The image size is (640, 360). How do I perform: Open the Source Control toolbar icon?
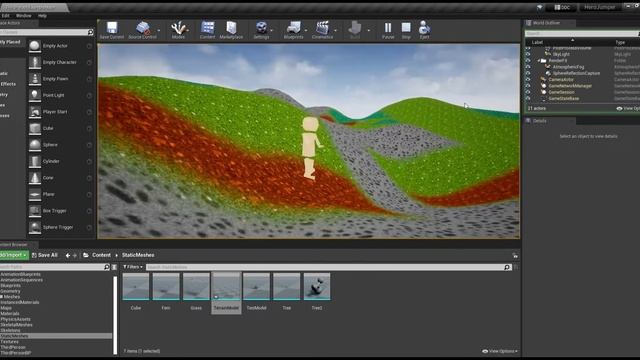click(143, 28)
